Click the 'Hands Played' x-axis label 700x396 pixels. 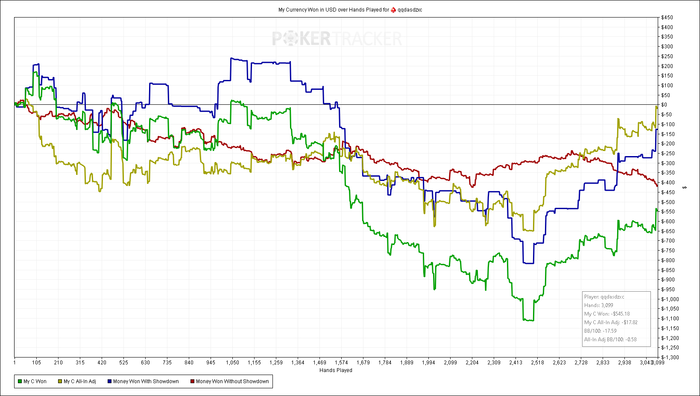coord(336,370)
